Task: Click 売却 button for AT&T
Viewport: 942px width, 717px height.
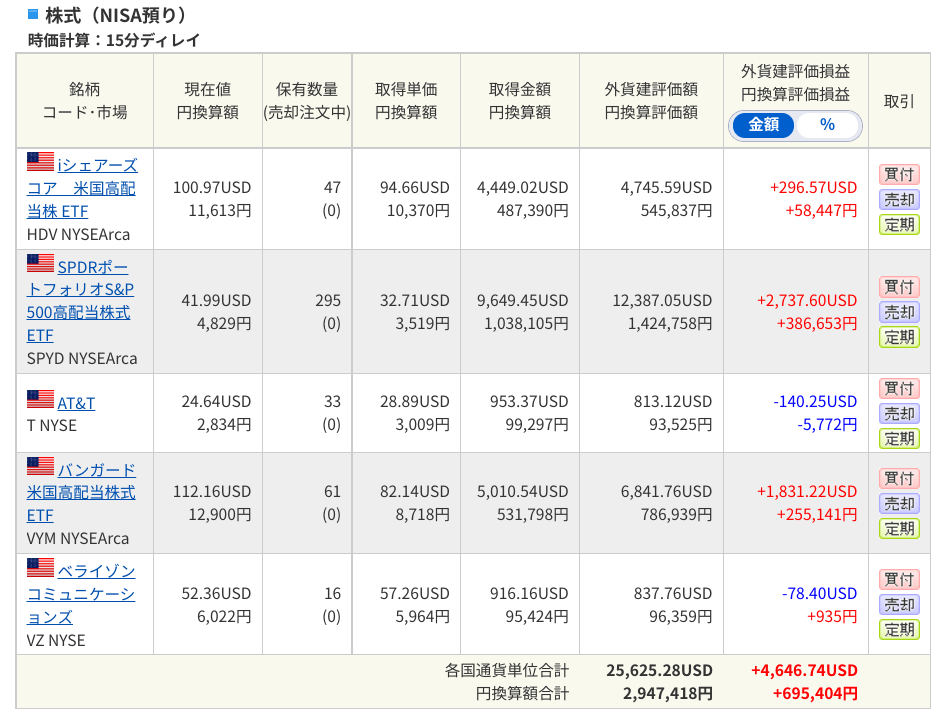Action: point(899,413)
